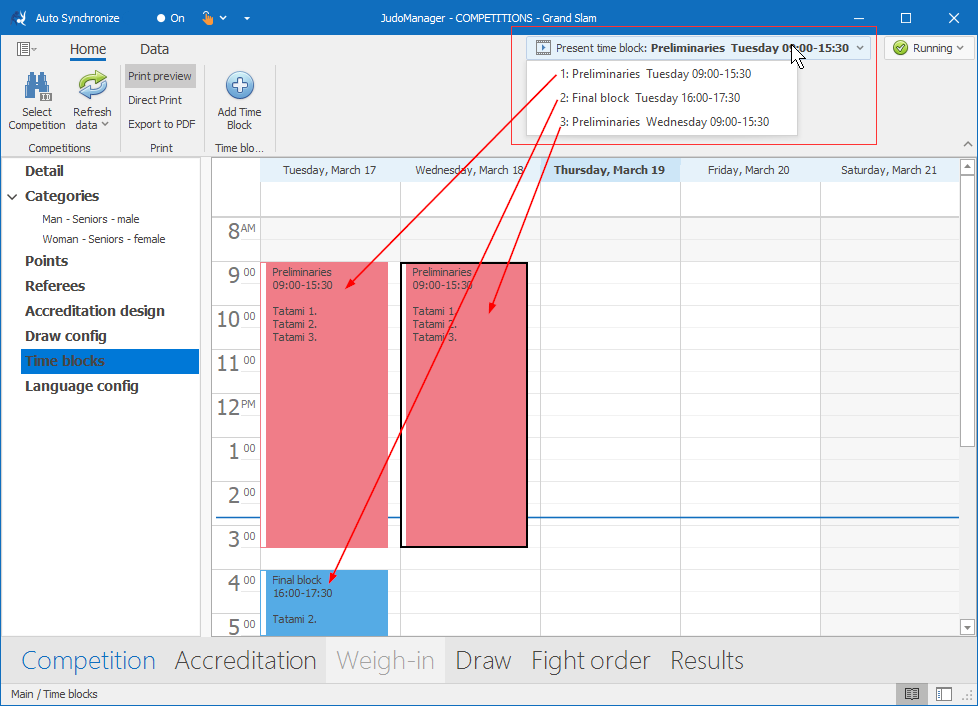Select Wednesday Preliminaries calendar block

point(464,405)
